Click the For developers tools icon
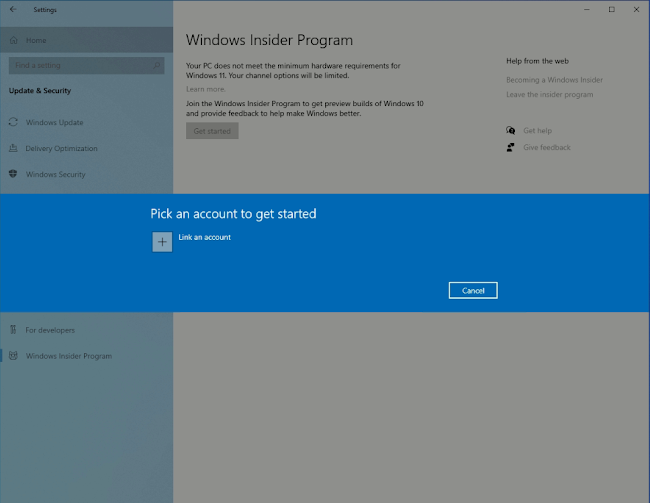Image resolution: width=650 pixels, height=503 pixels. pyautogui.click(x=13, y=330)
